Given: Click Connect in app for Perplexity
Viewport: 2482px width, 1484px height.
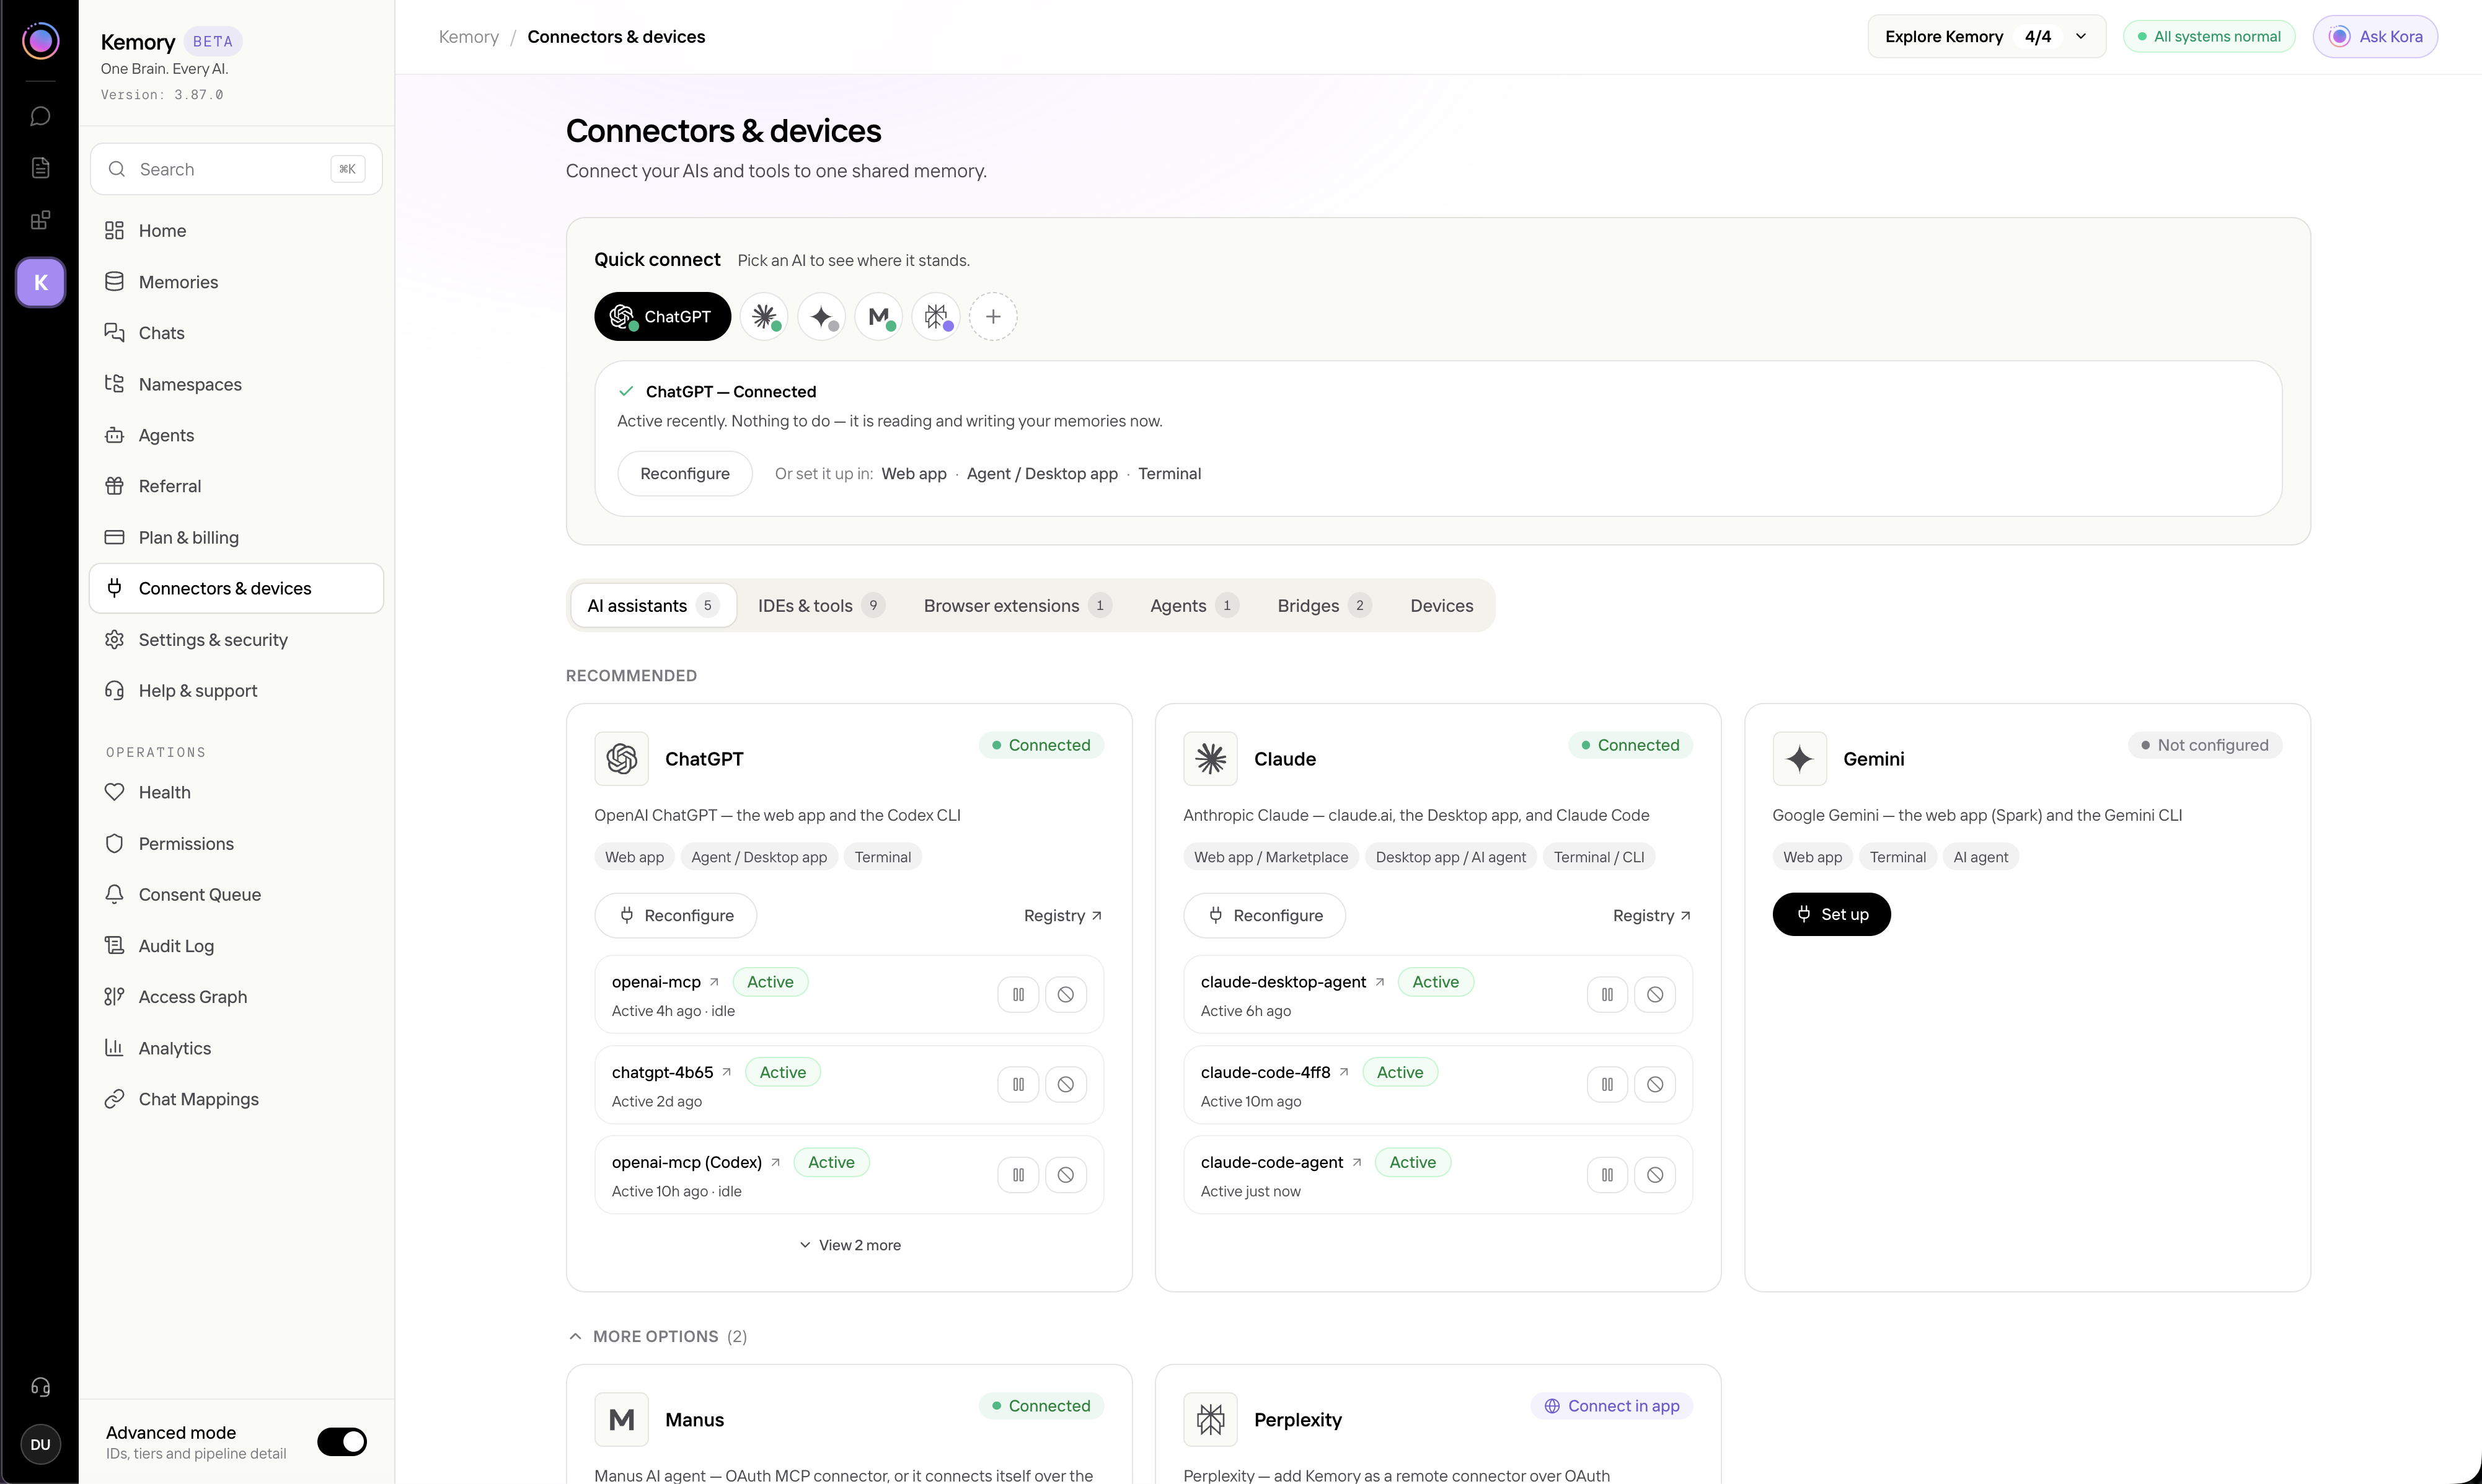Looking at the screenshot, I should click(x=1611, y=1406).
